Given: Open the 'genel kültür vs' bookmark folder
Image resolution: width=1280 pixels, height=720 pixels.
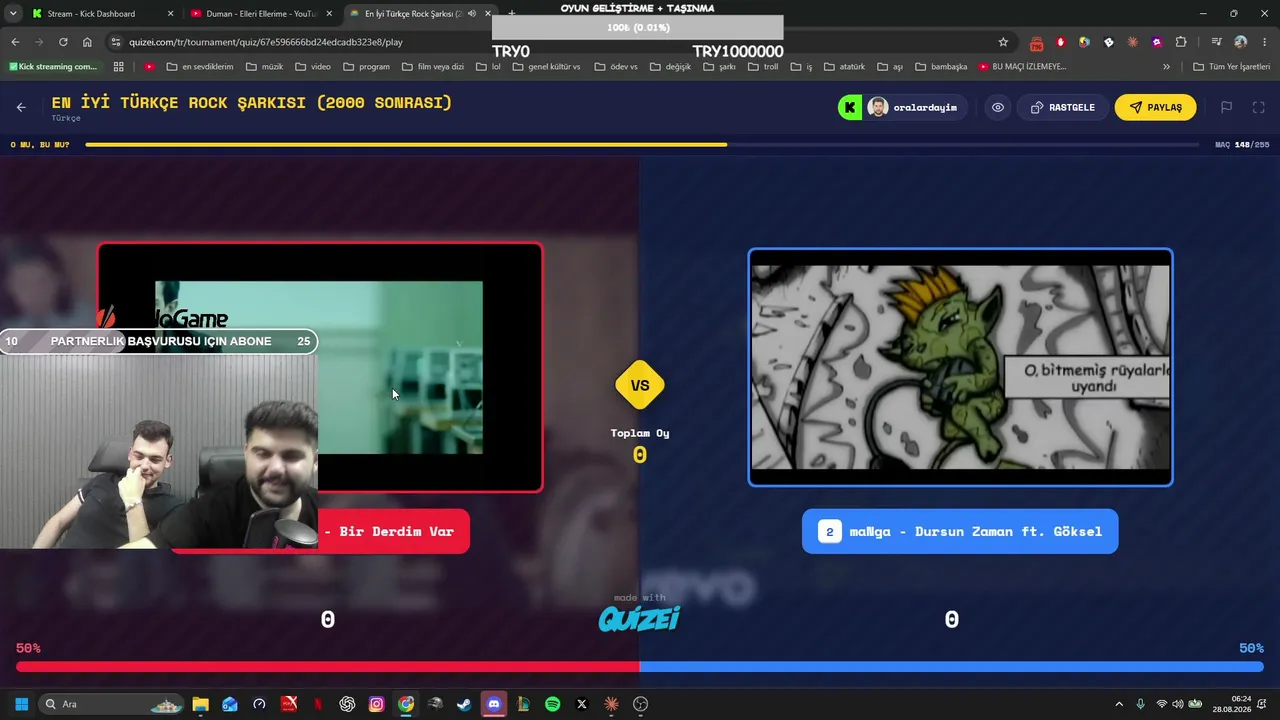Looking at the screenshot, I should click(546, 67).
